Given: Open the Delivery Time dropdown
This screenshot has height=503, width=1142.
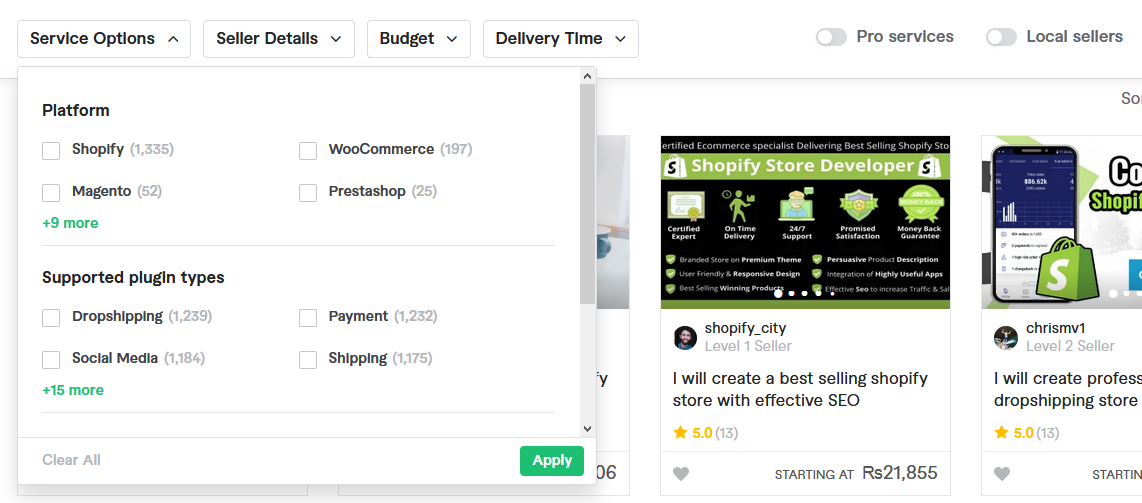Looking at the screenshot, I should (x=561, y=39).
